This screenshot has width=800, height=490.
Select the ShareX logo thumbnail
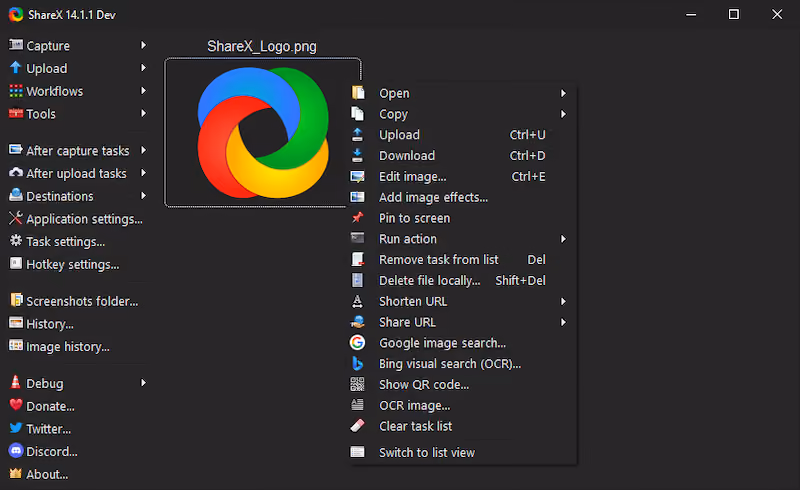263,133
